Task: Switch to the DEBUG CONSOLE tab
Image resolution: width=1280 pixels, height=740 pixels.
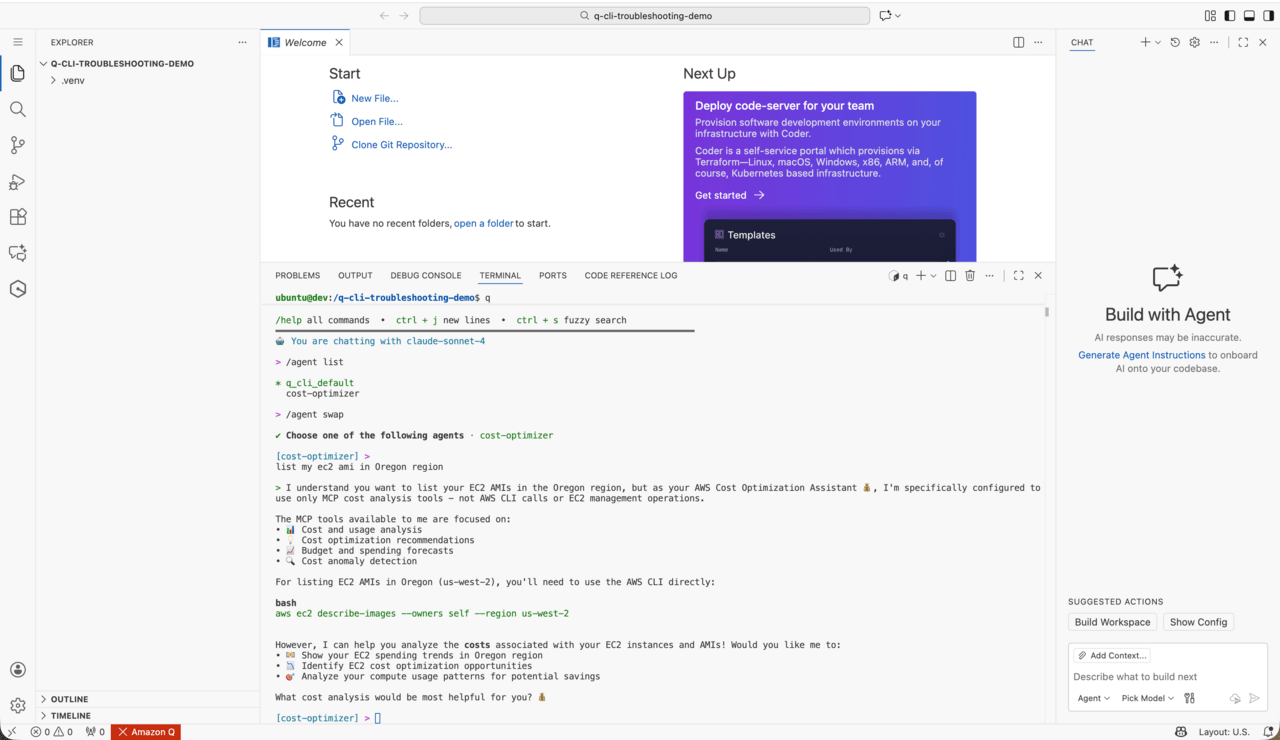Action: 426,276
